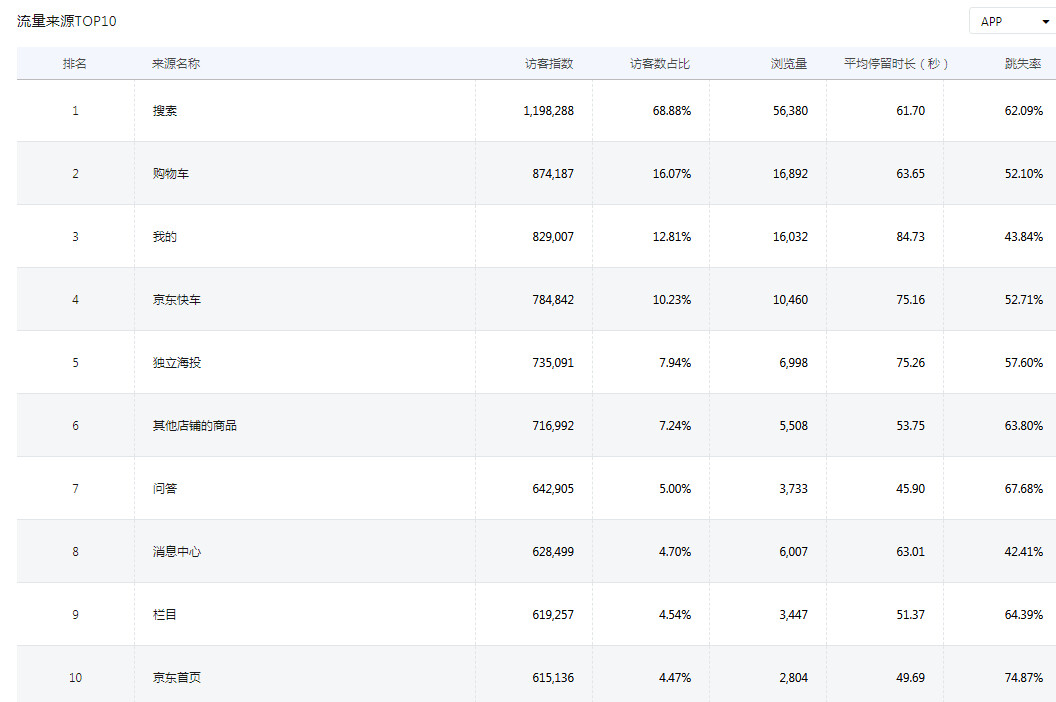Select the 京东首页 source name
The height and width of the screenshot is (702, 1056).
[x=176, y=678]
